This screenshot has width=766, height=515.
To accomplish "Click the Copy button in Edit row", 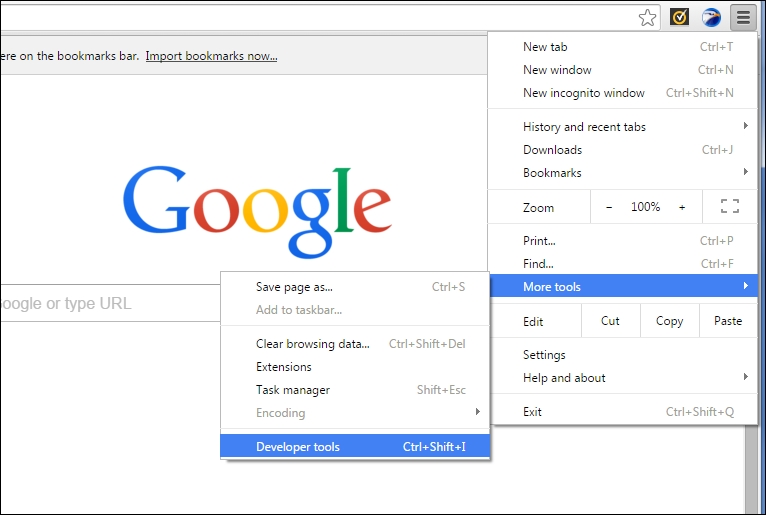I will (x=669, y=321).
